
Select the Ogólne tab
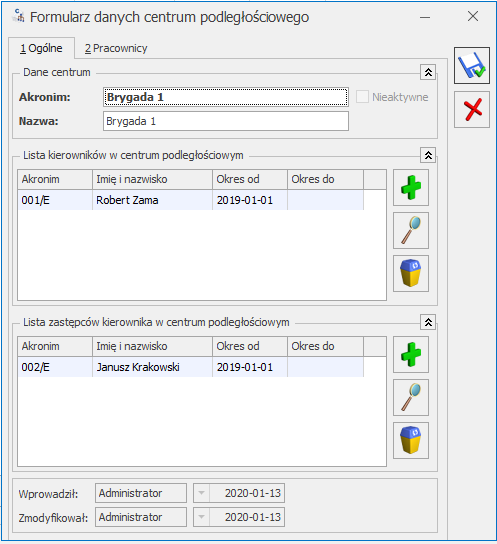tap(41, 48)
